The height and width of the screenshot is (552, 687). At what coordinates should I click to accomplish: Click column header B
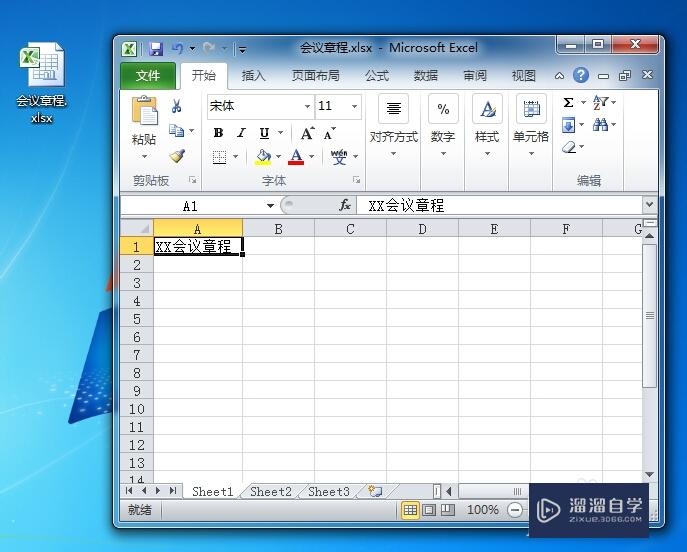(x=278, y=229)
